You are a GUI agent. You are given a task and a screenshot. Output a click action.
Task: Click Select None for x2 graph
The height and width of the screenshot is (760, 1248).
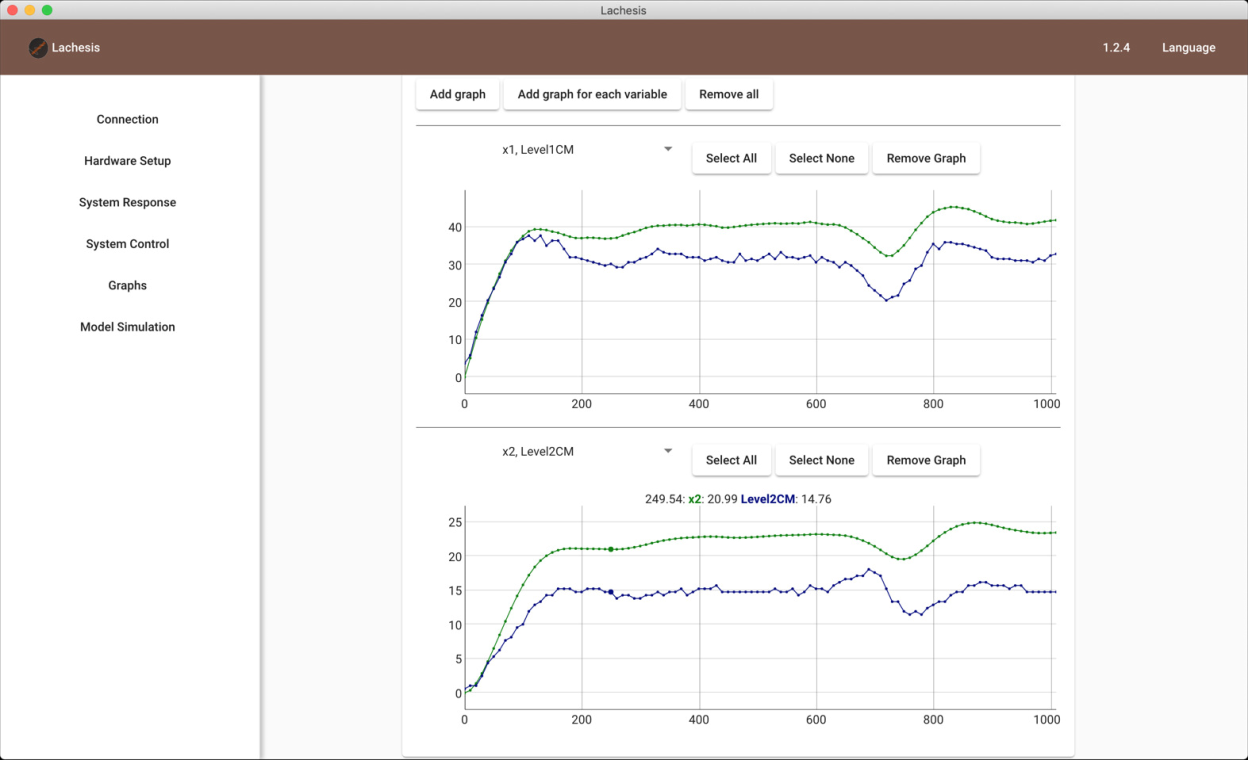(x=821, y=460)
